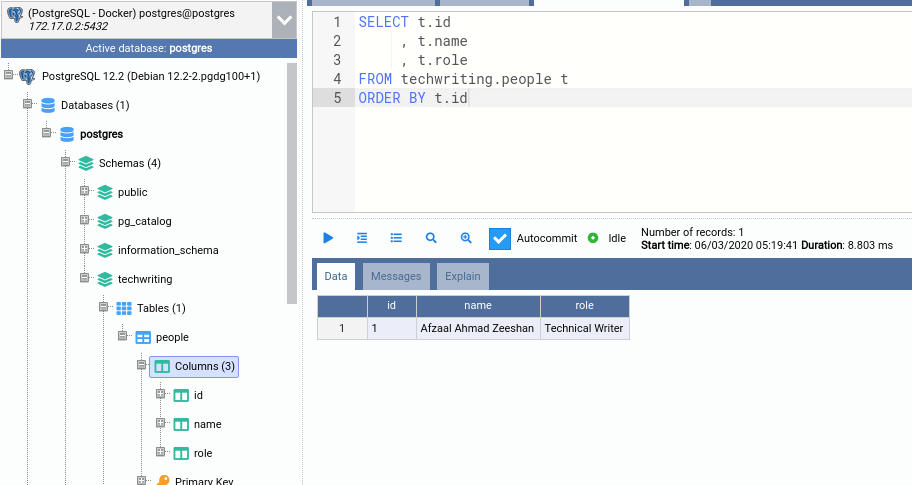Collapse the Tables (1) node
Image resolution: width=912 pixels, height=485 pixels.
(x=104, y=308)
